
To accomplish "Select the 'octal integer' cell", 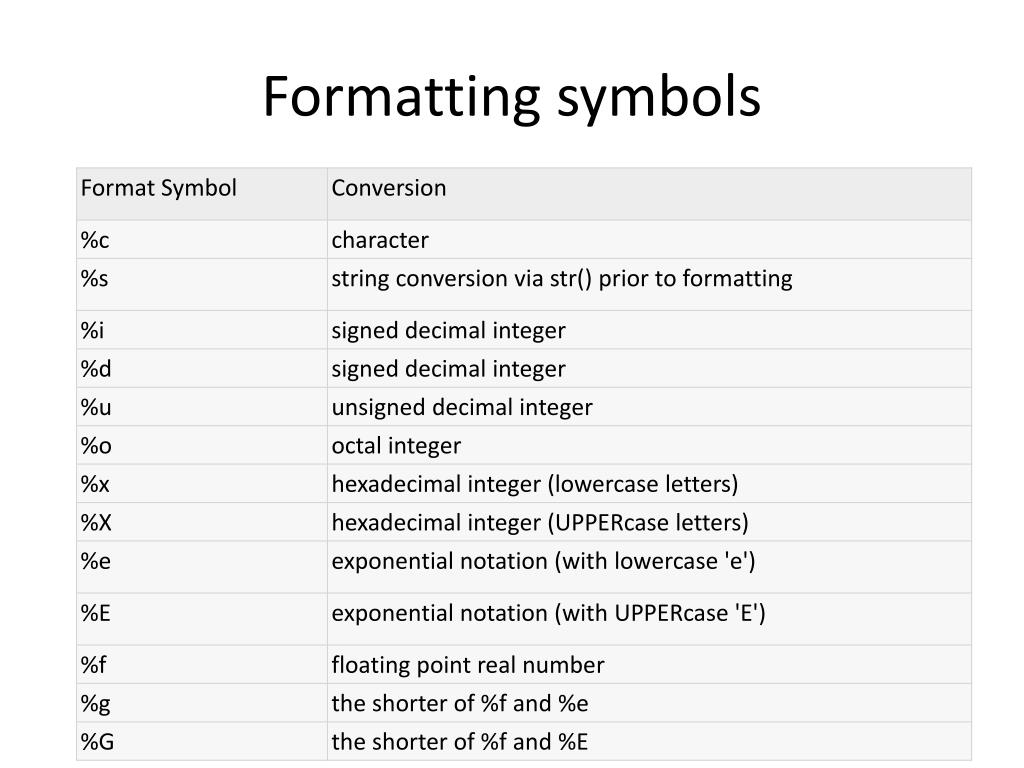I will 649,445.
